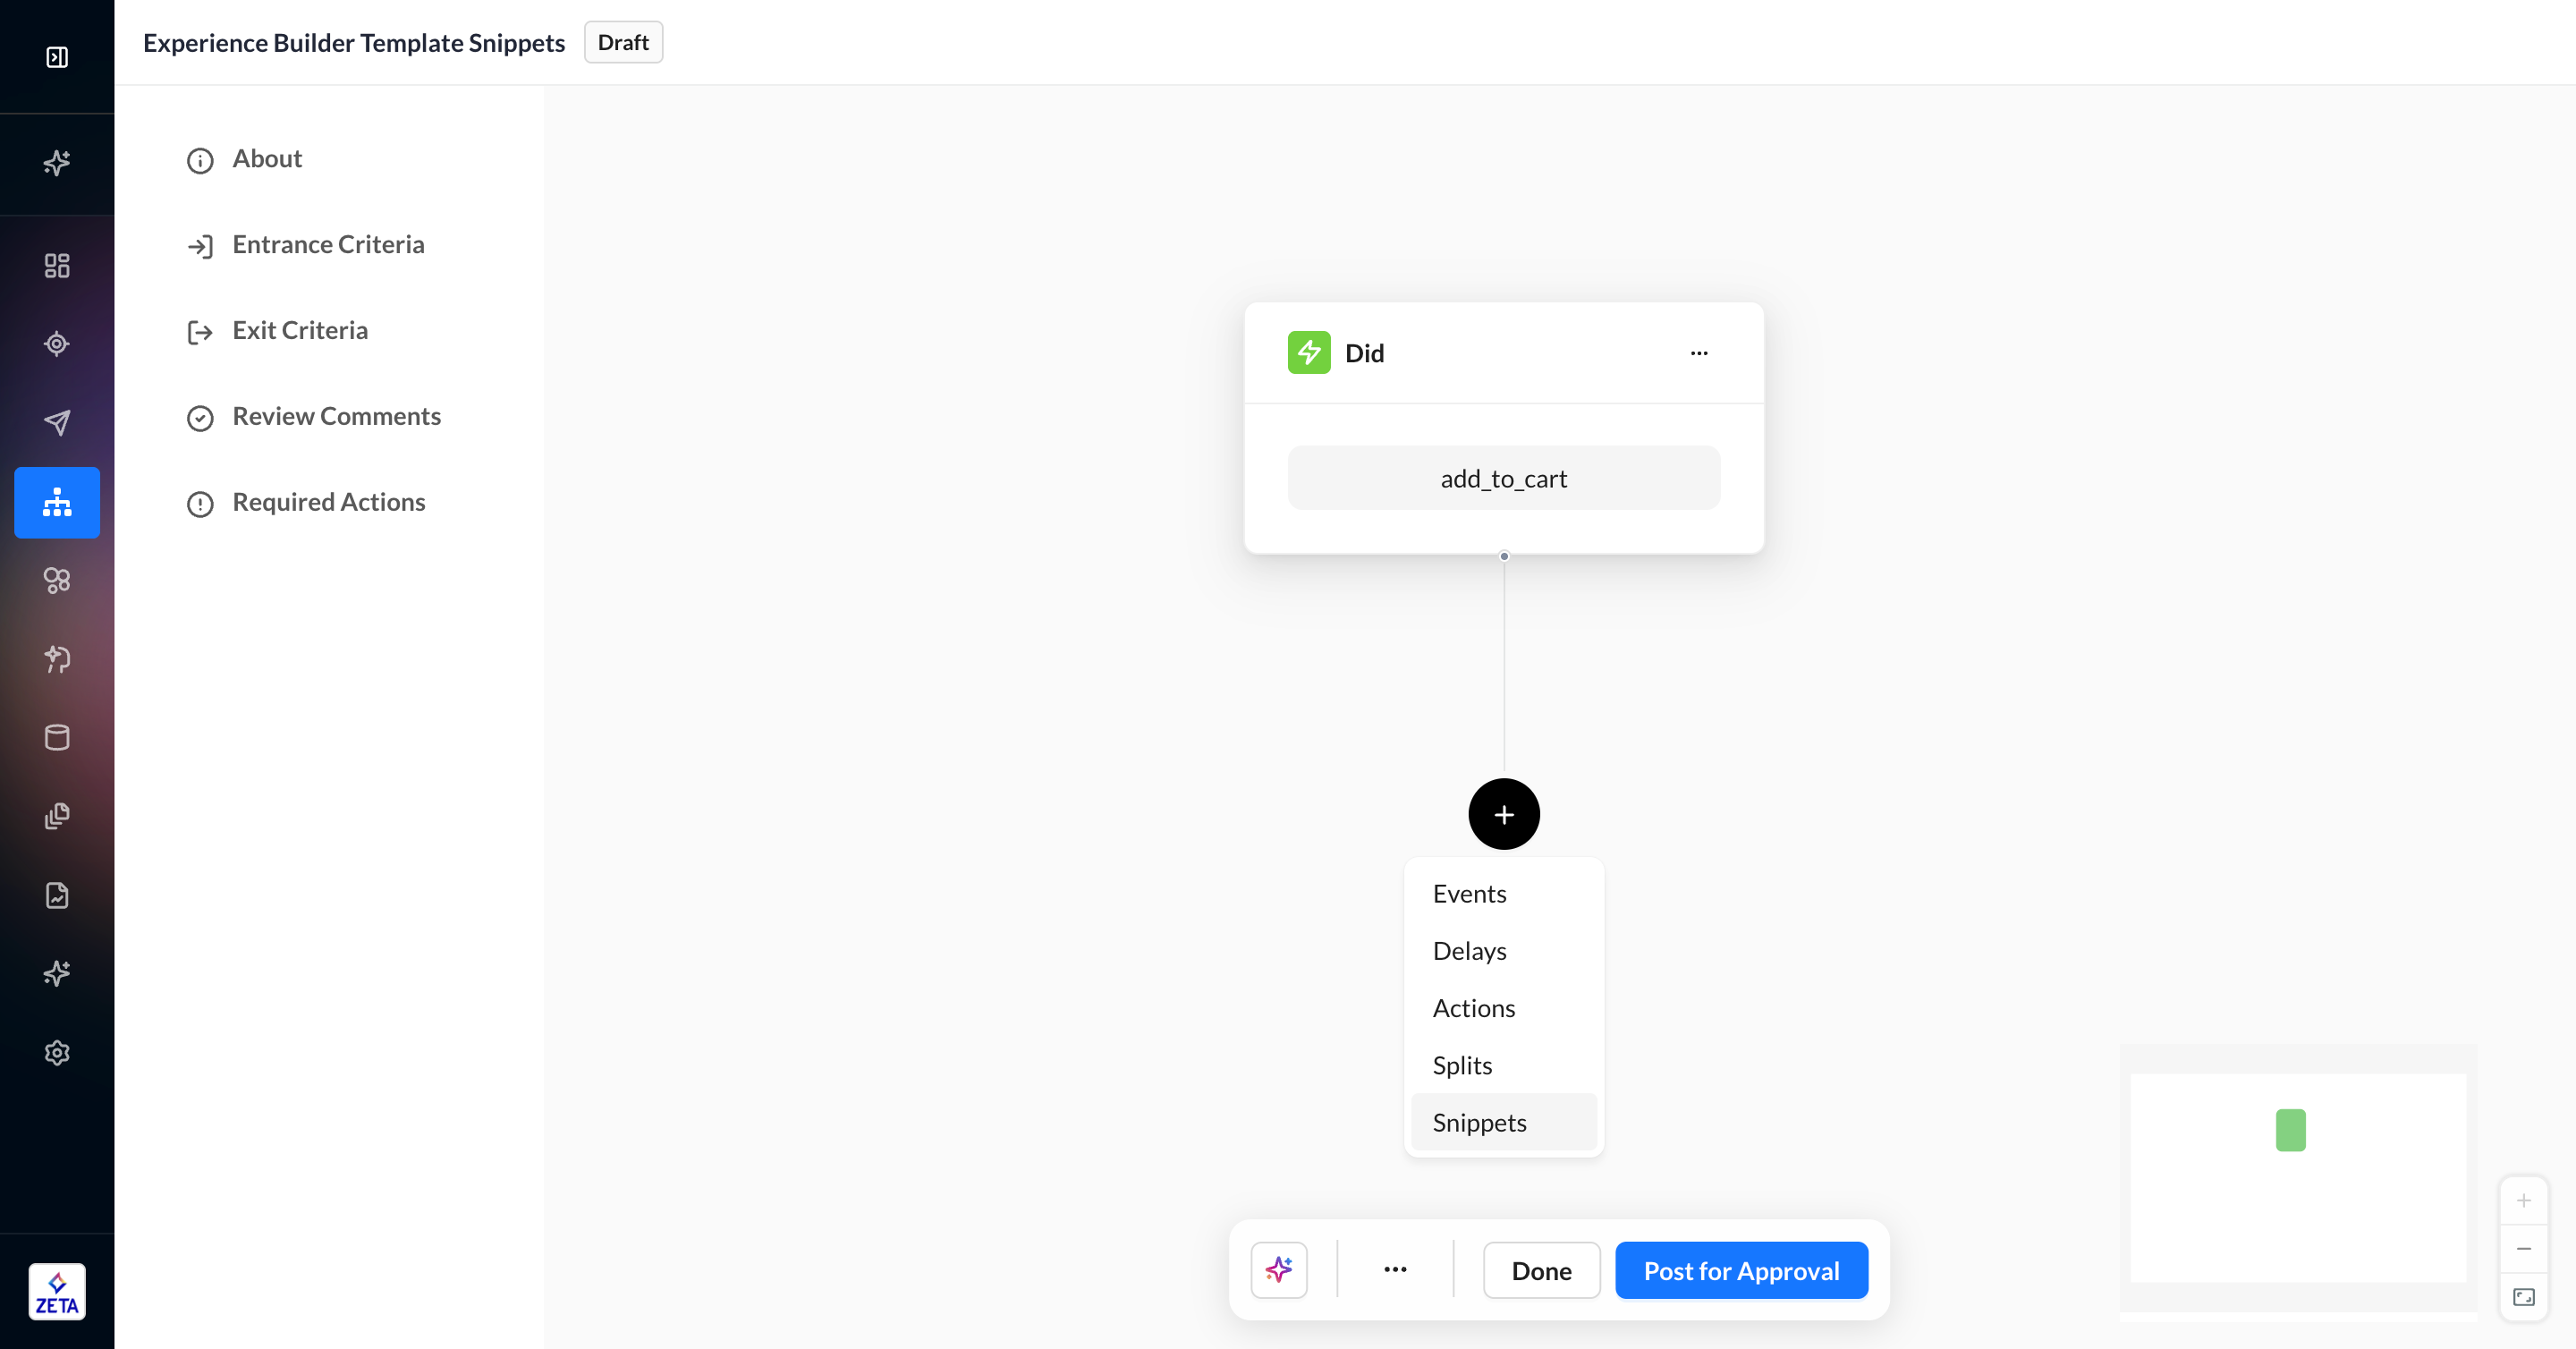Click the green node in the minimap

coord(2290,1130)
